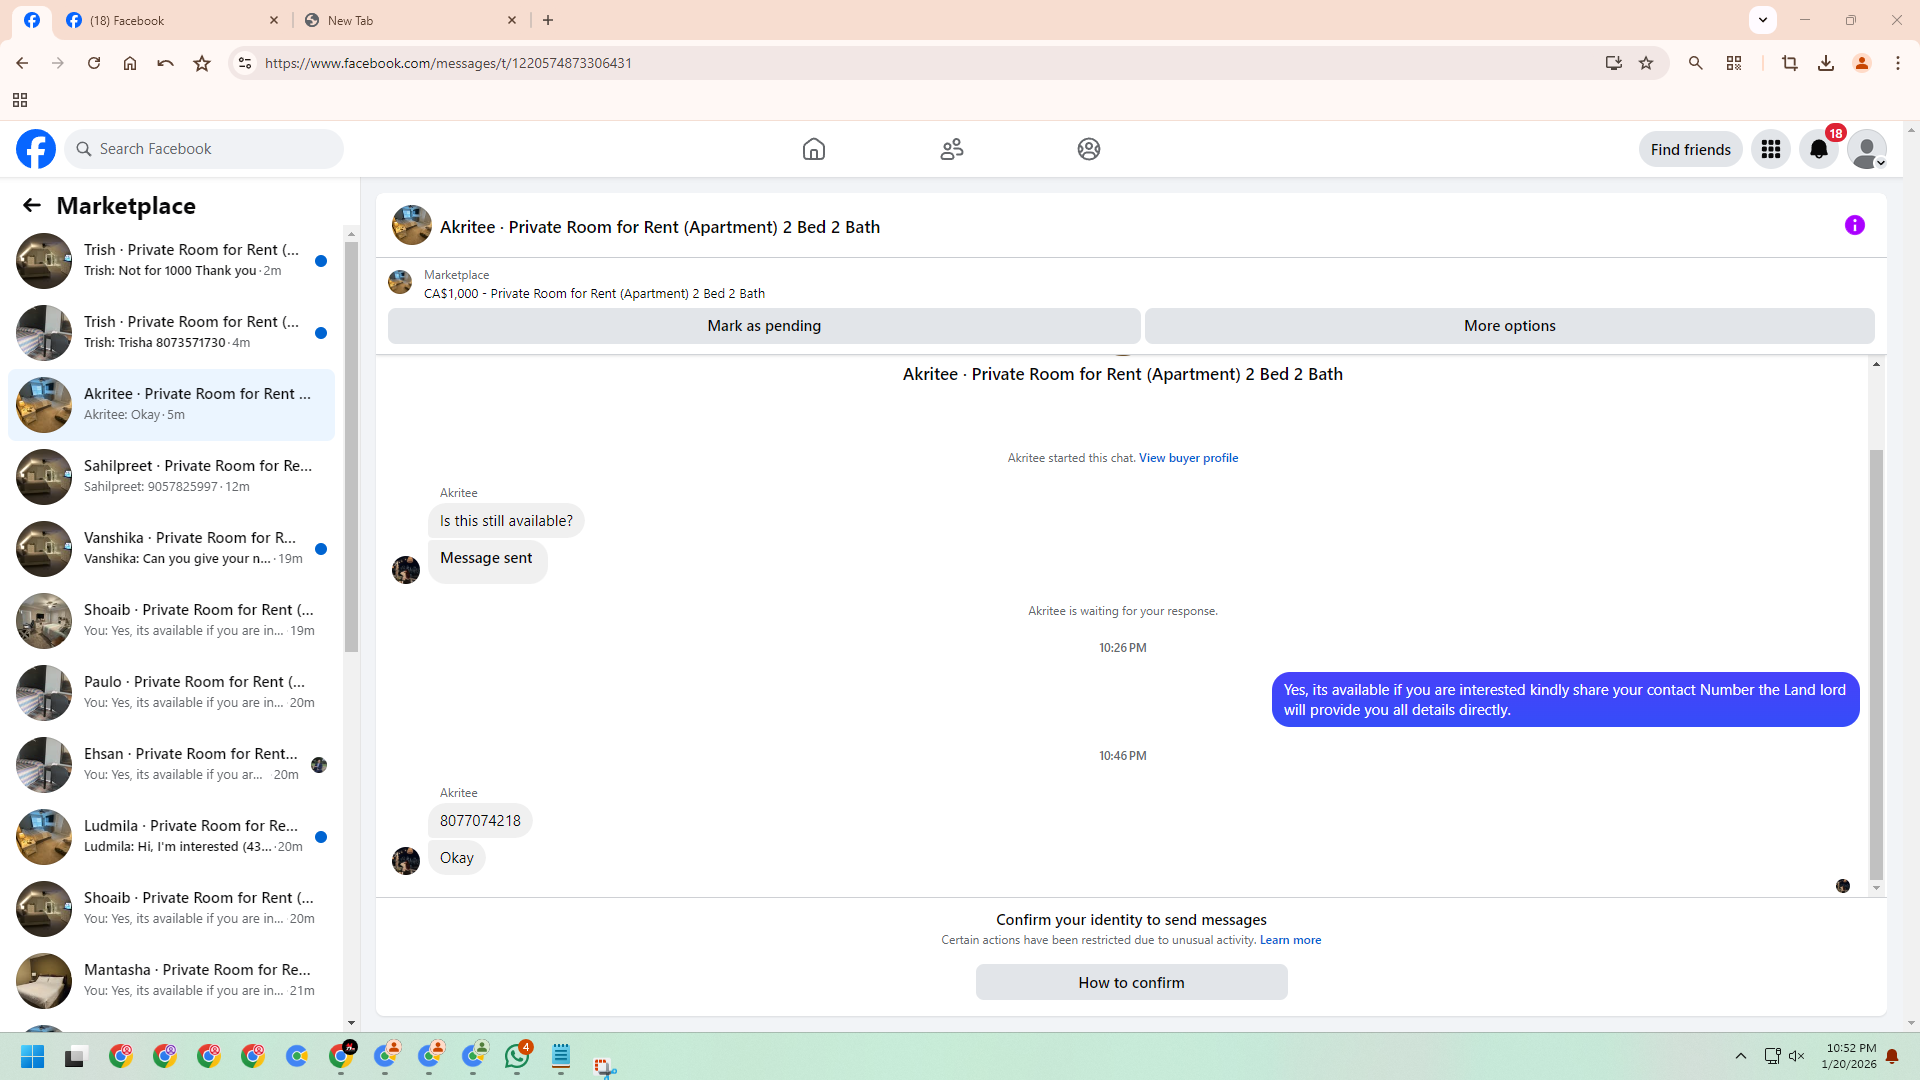Open the View buyer profile link
This screenshot has height=1080, width=1920.
[x=1188, y=458]
